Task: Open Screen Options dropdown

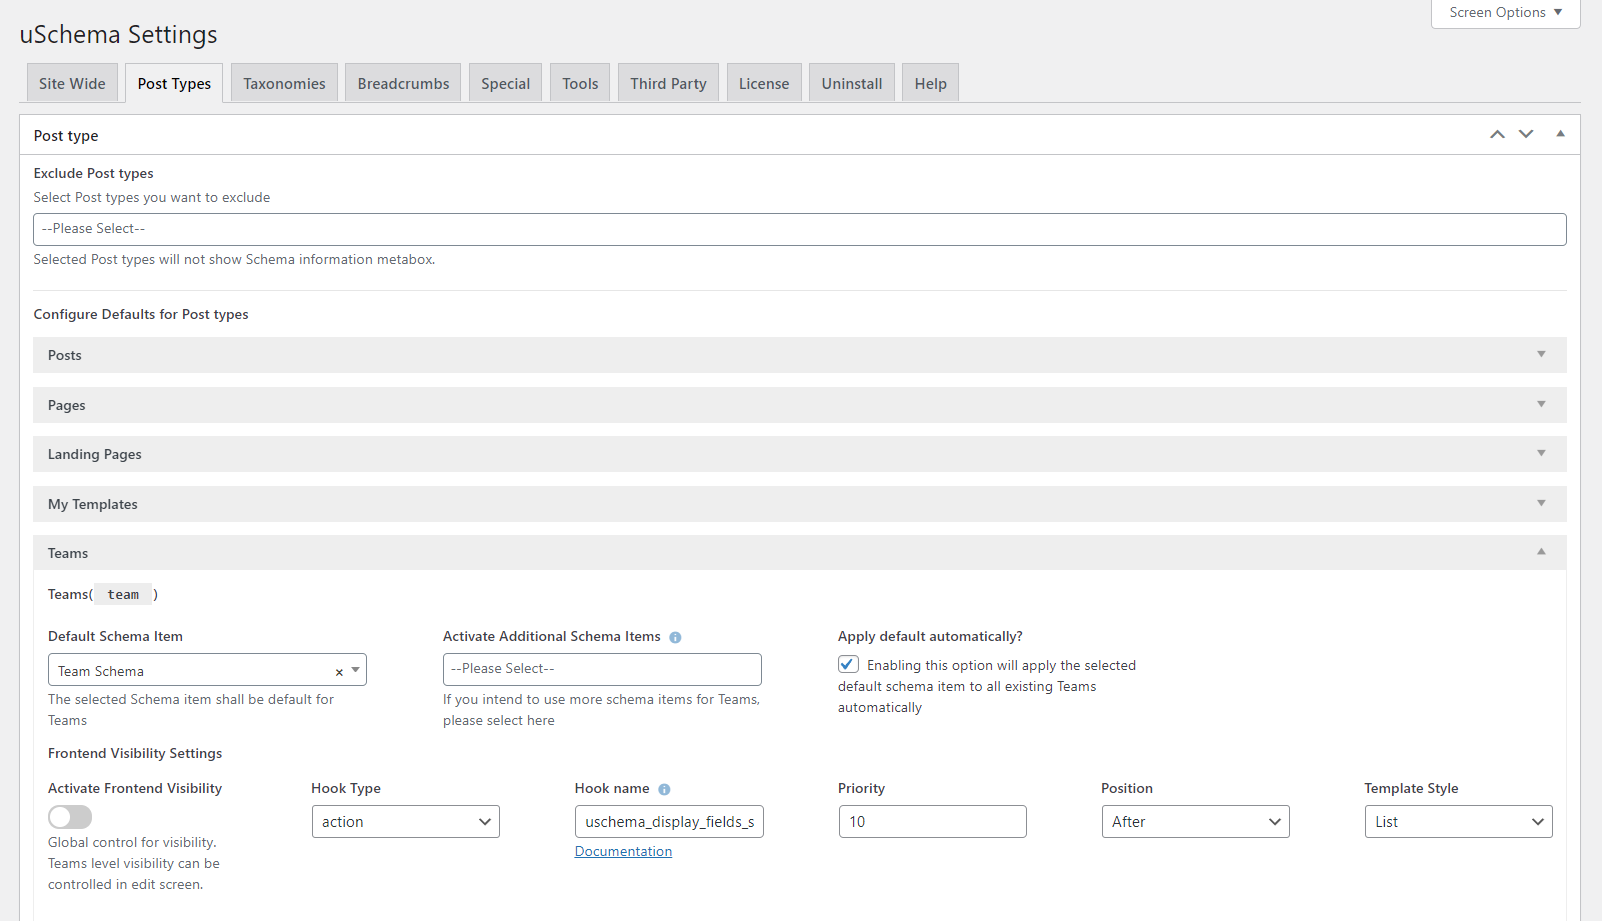Action: [x=1505, y=13]
